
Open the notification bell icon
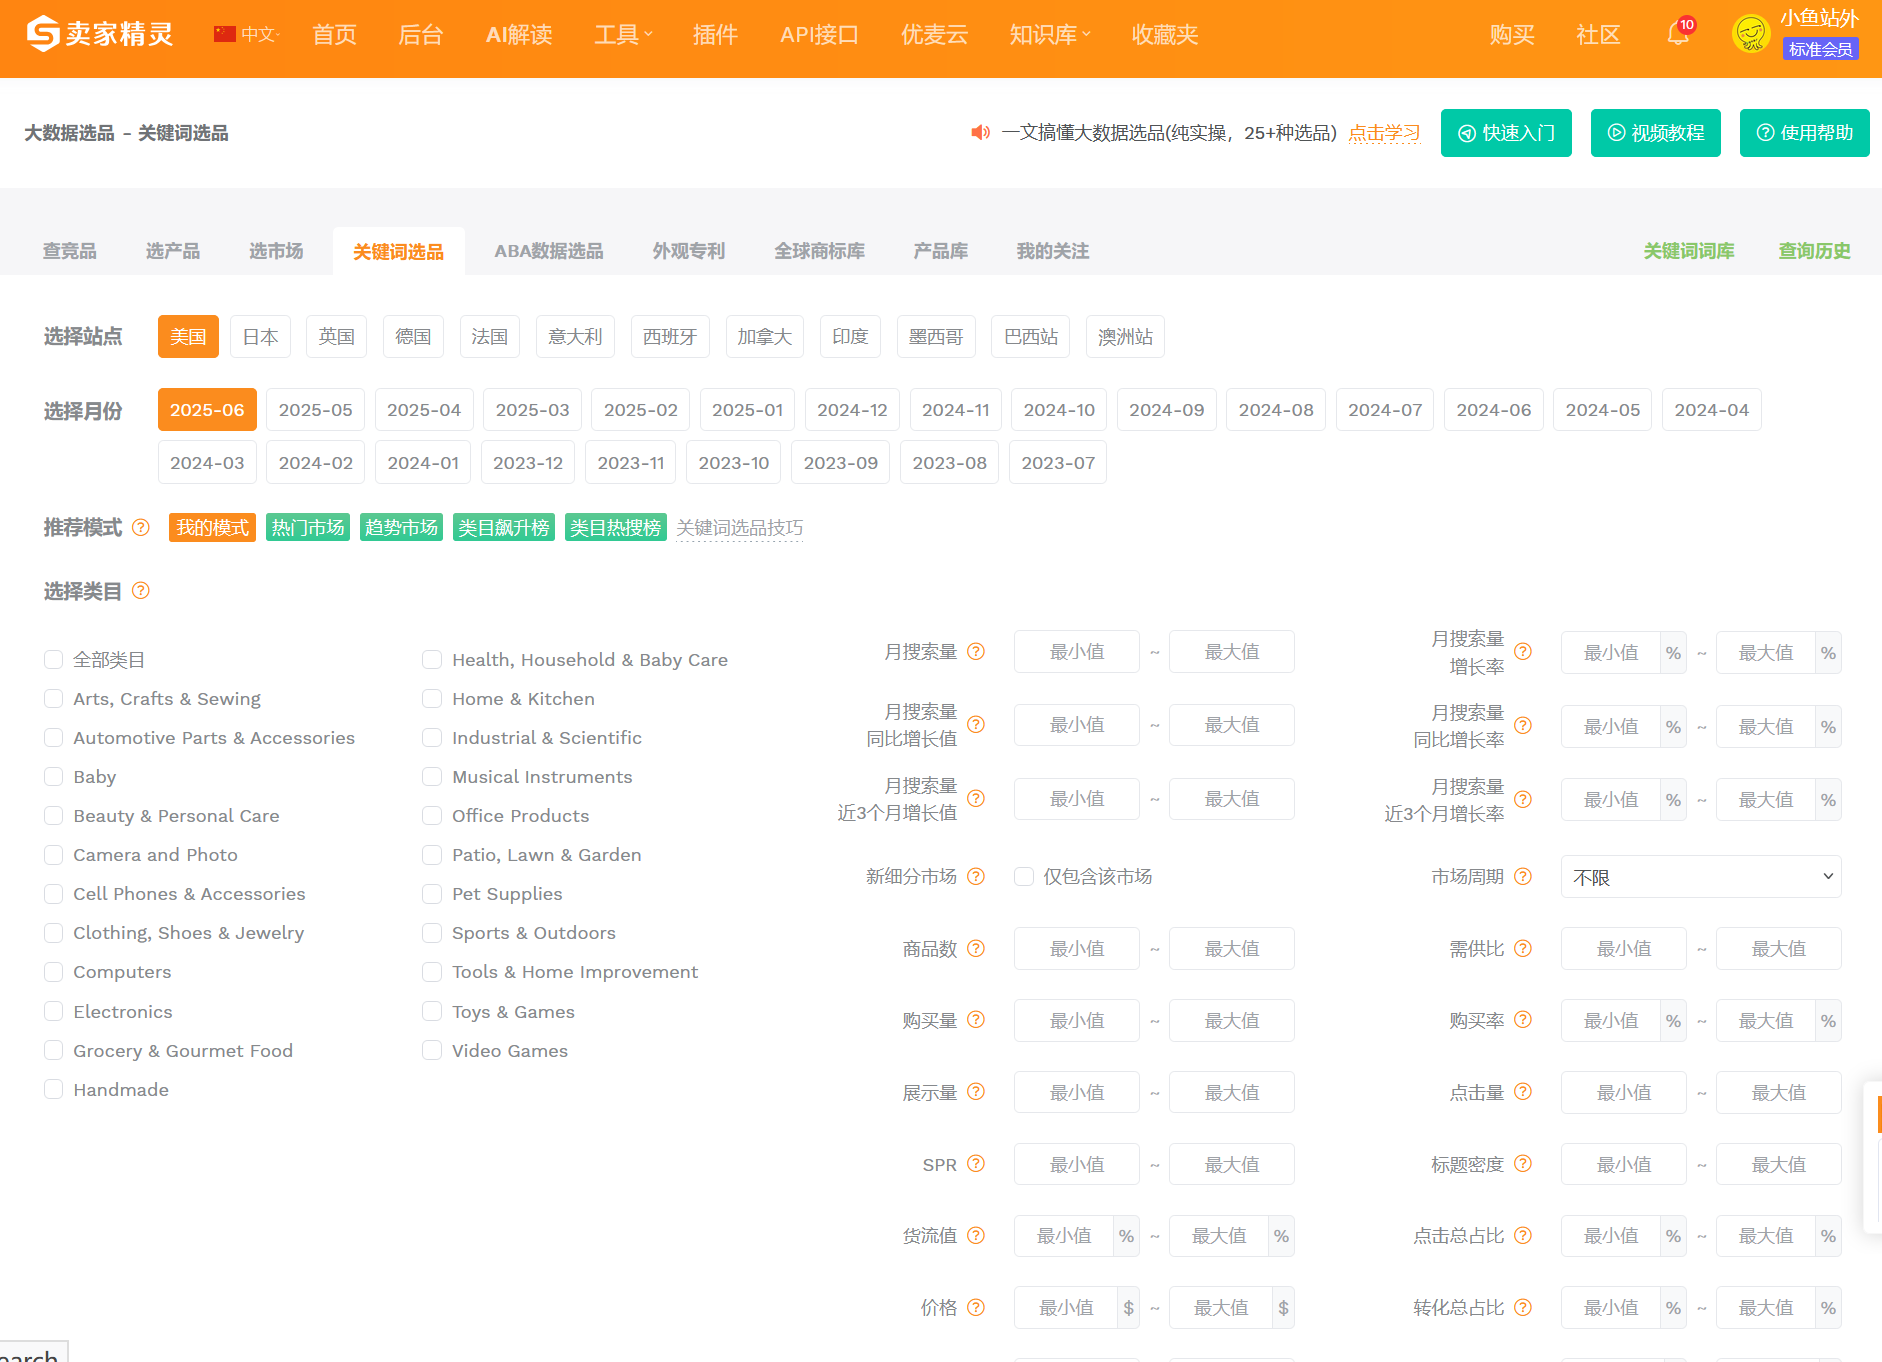(1677, 35)
